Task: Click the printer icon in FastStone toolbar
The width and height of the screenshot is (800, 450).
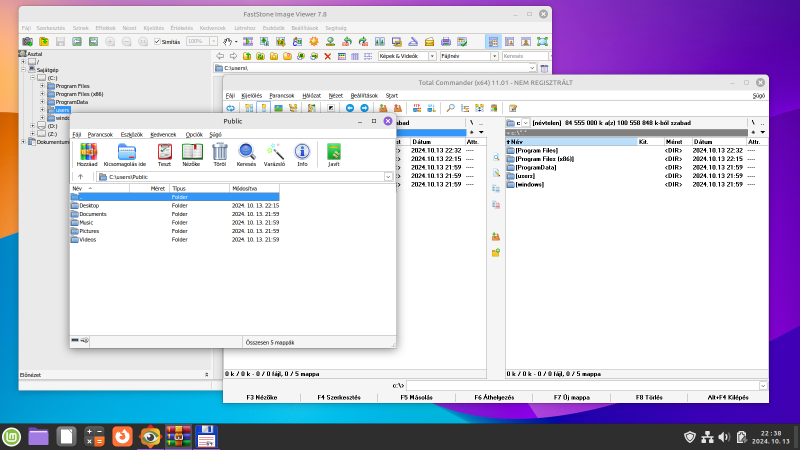Action: 446,42
